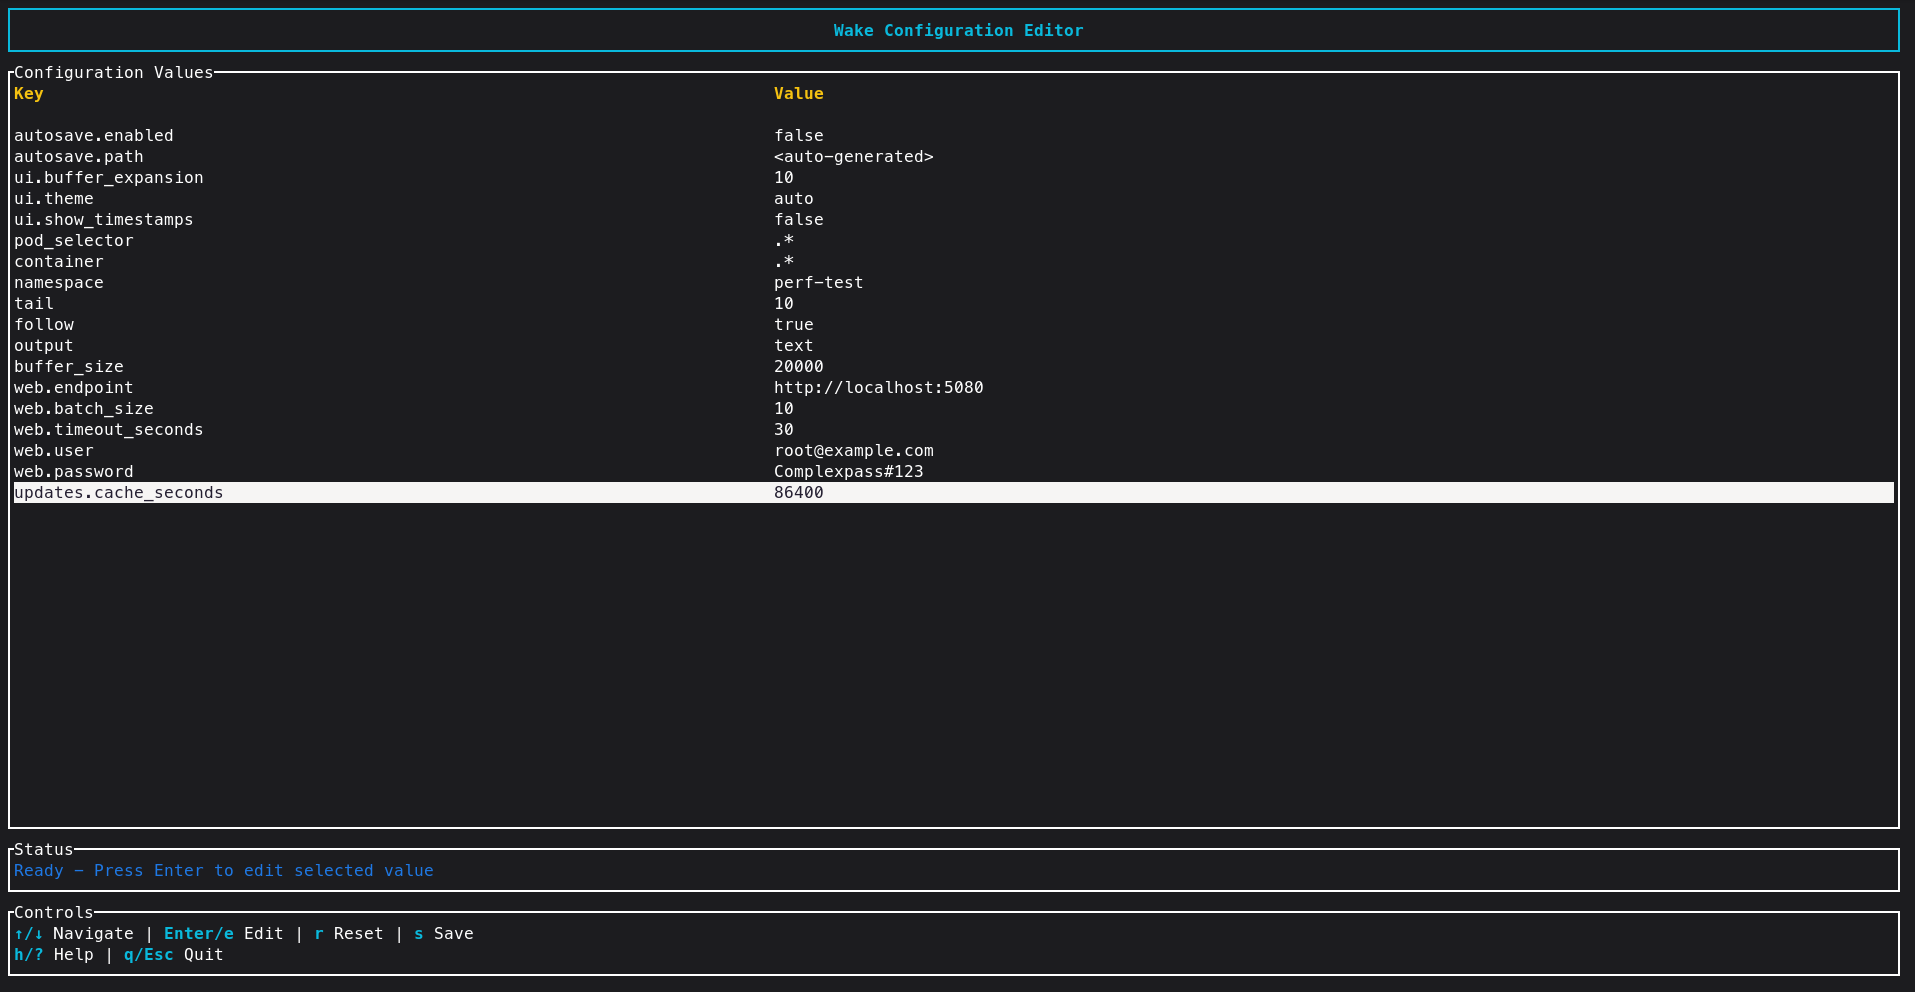The height and width of the screenshot is (992, 1915).
Task: Select the ui.show_timestamps setting row
Action: [104, 220]
